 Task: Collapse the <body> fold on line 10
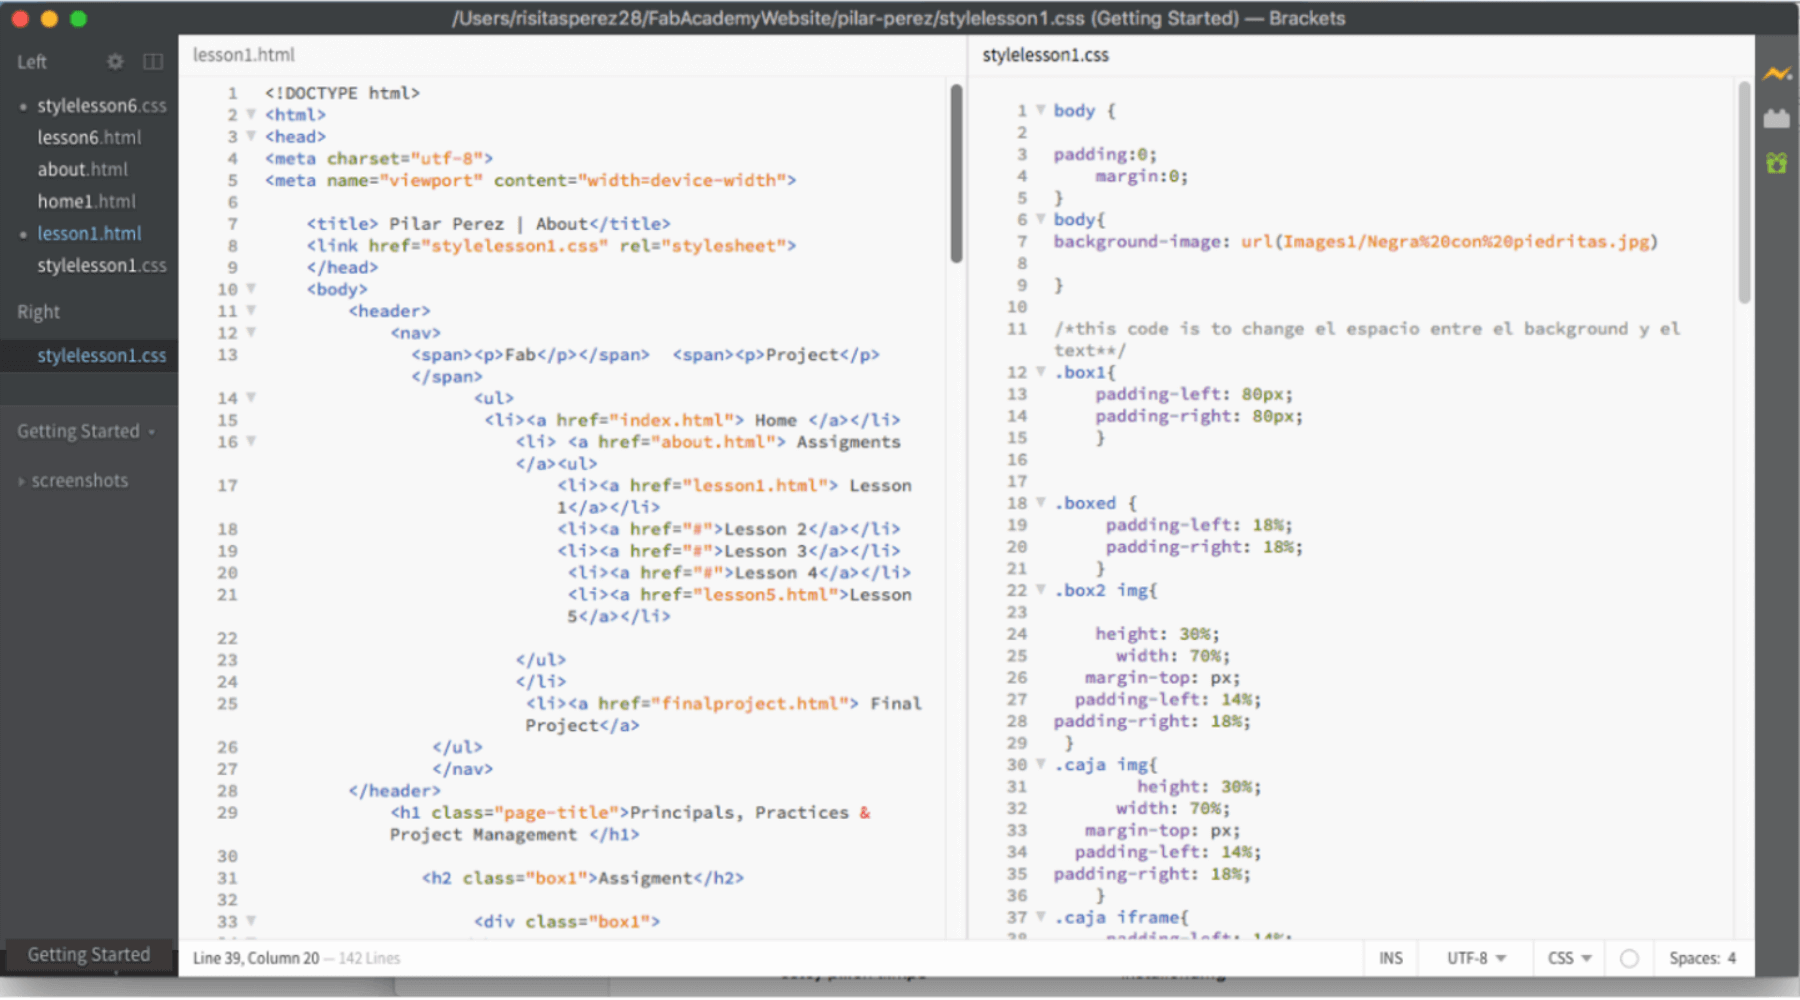251,289
